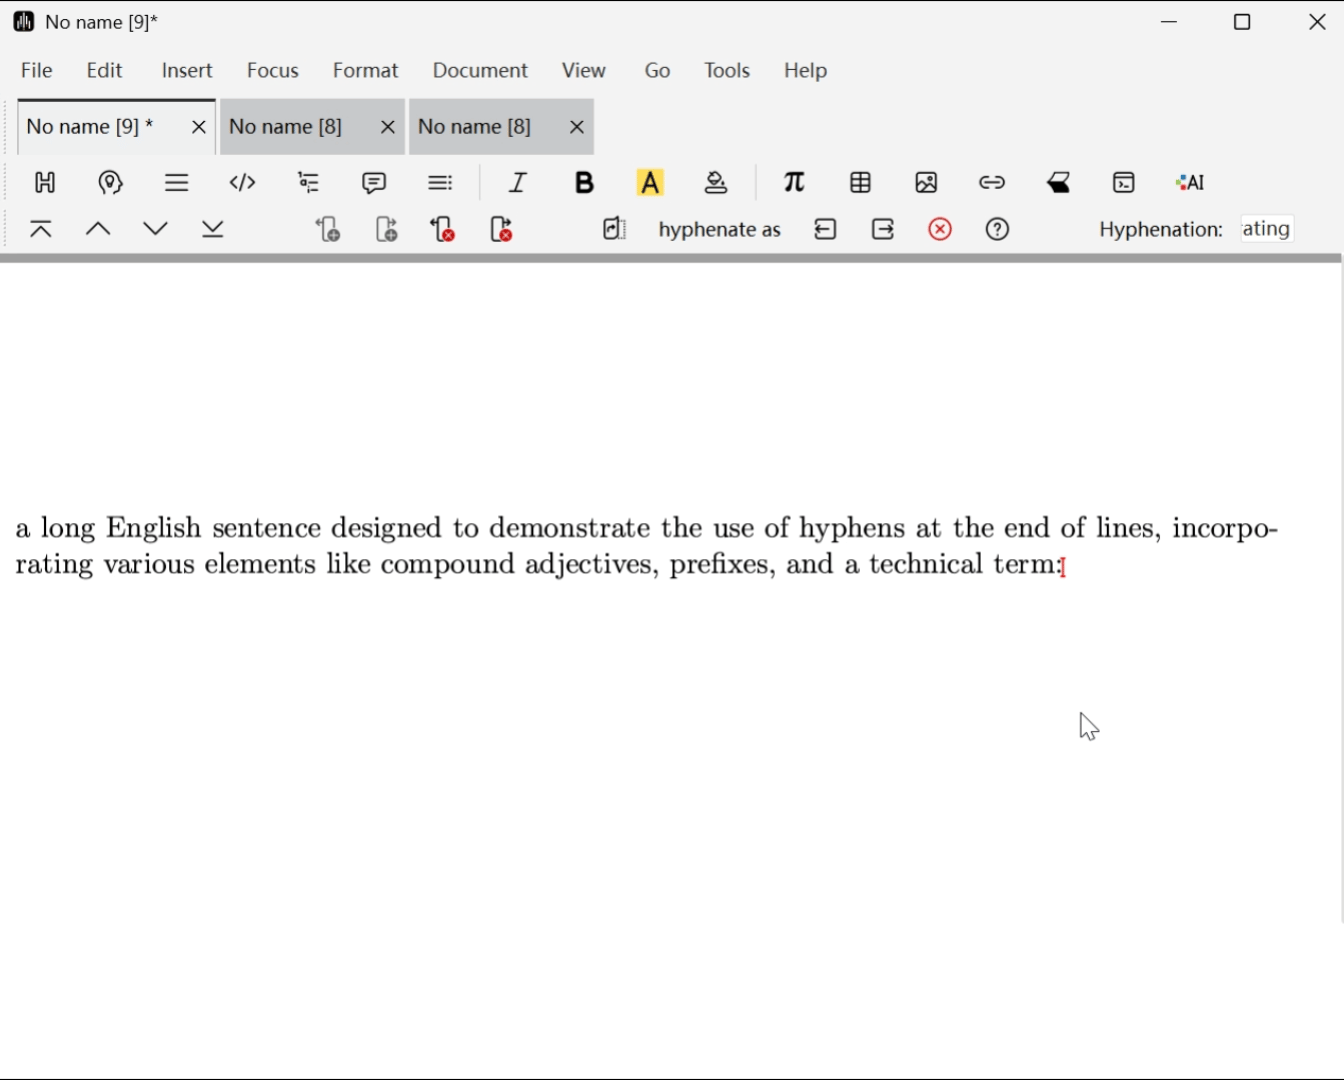Toggle yellow text highlight
Viewport: 1344px width, 1080px height.
[x=651, y=183]
